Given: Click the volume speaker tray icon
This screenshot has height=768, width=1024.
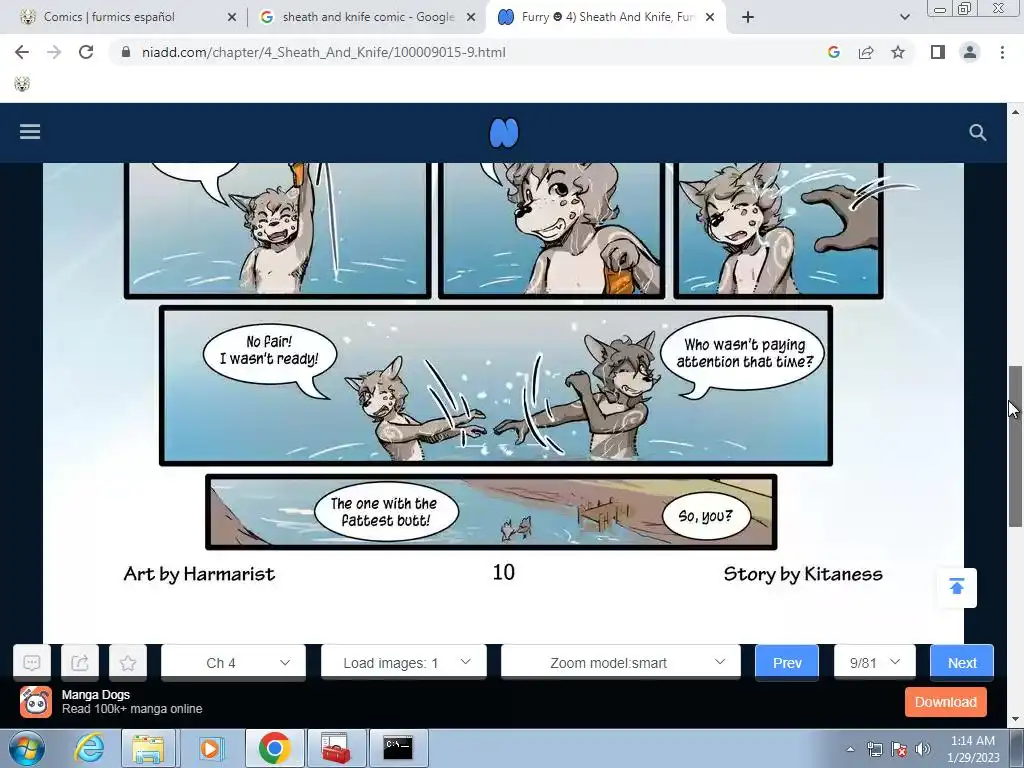Looking at the screenshot, I should 922,749.
